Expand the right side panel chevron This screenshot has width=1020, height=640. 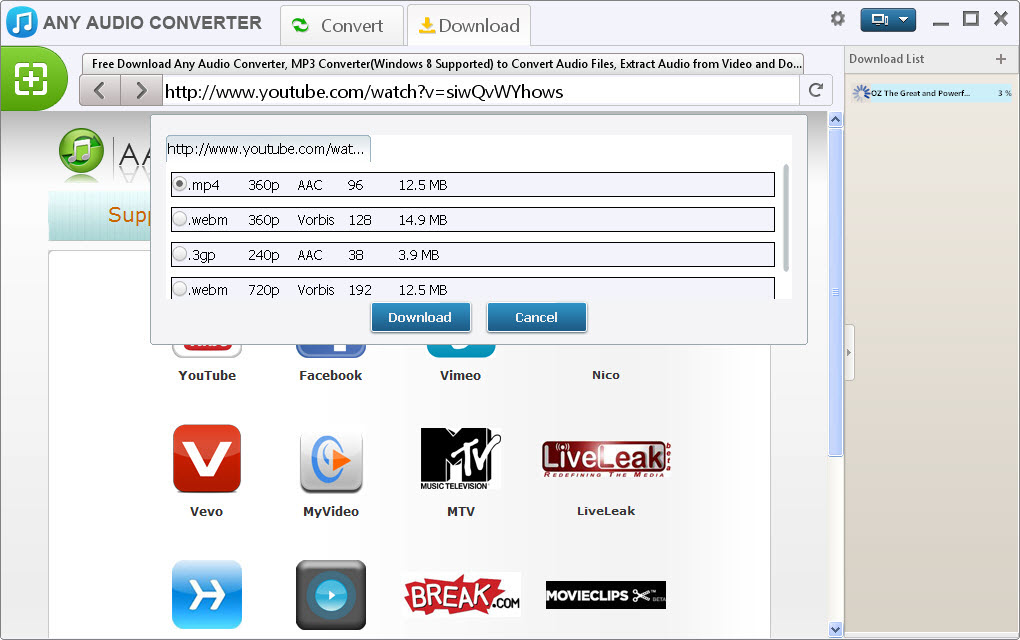pos(848,352)
